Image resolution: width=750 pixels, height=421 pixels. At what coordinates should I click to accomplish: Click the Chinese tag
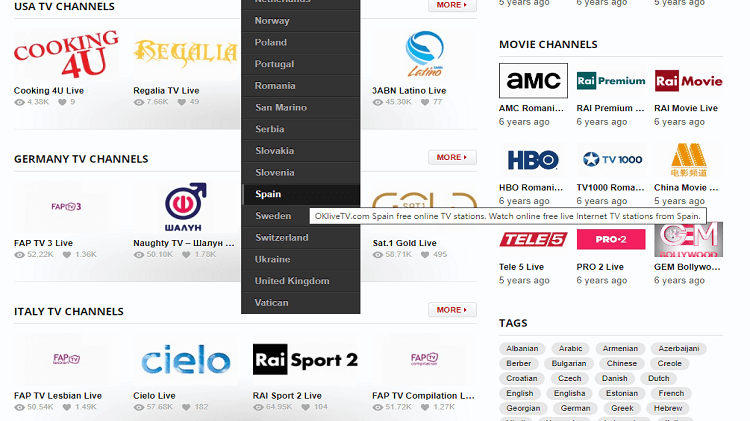pyautogui.click(x=622, y=363)
